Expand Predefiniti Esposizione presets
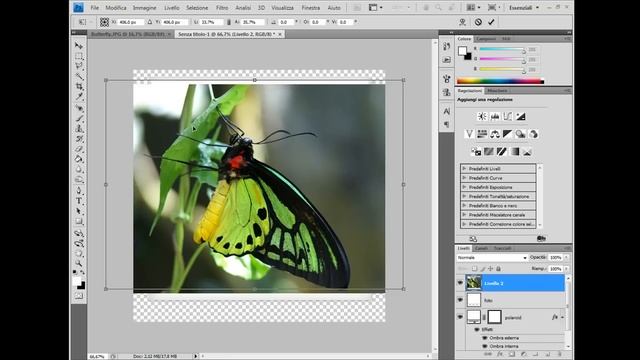640x360 pixels. [x=464, y=187]
